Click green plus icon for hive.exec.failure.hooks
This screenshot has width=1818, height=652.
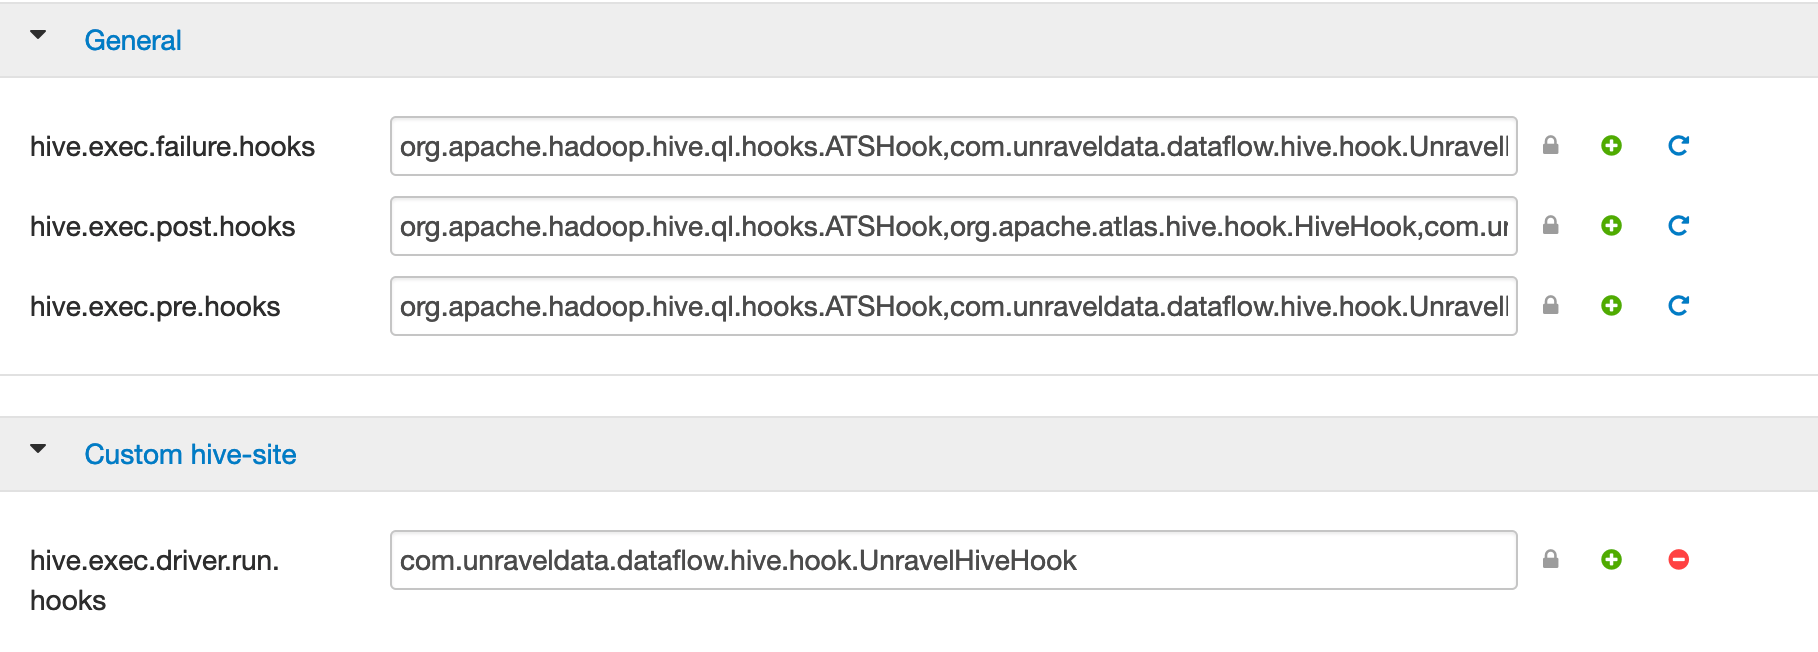(x=1611, y=146)
